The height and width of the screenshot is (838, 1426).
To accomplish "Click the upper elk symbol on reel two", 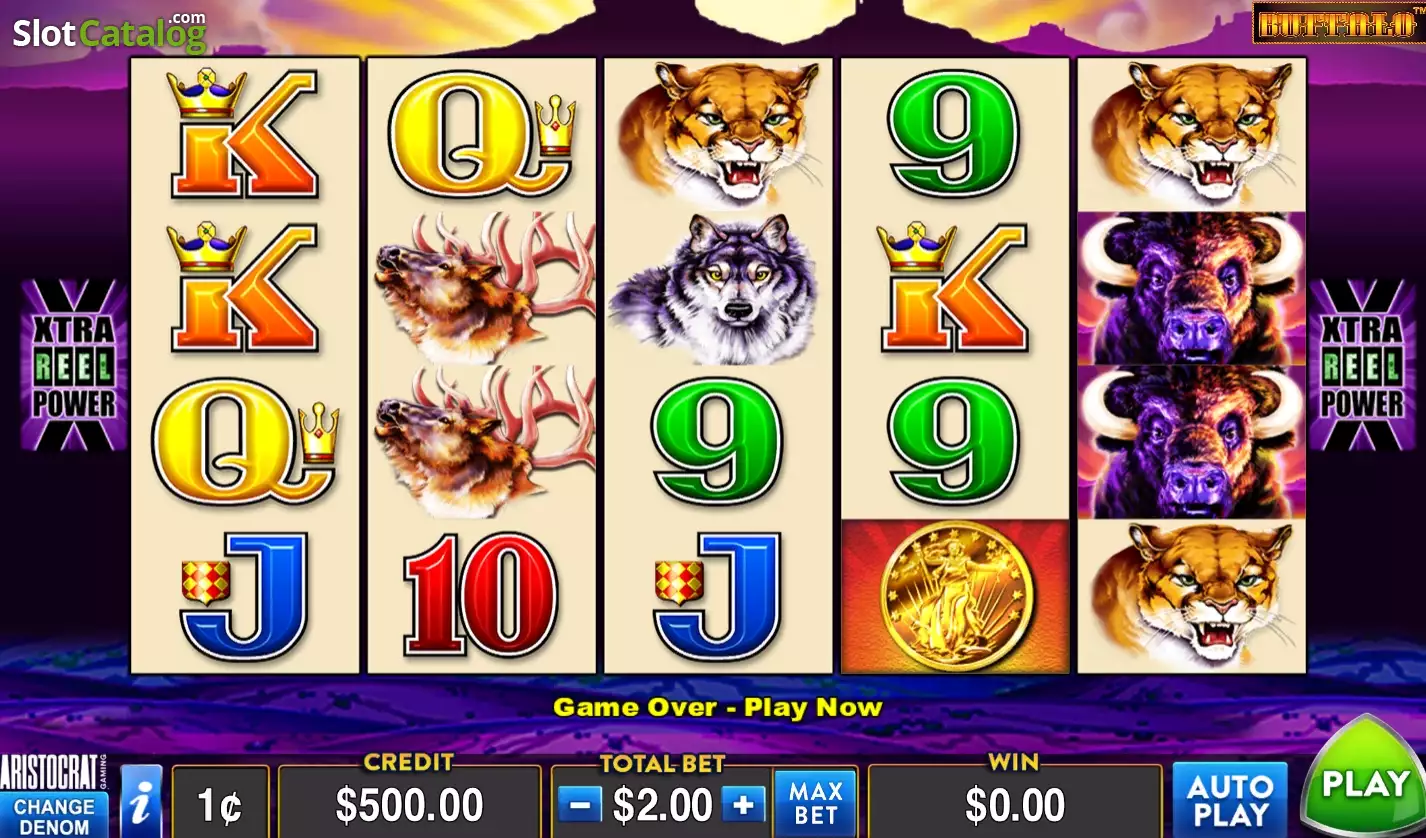I will coord(482,288).
